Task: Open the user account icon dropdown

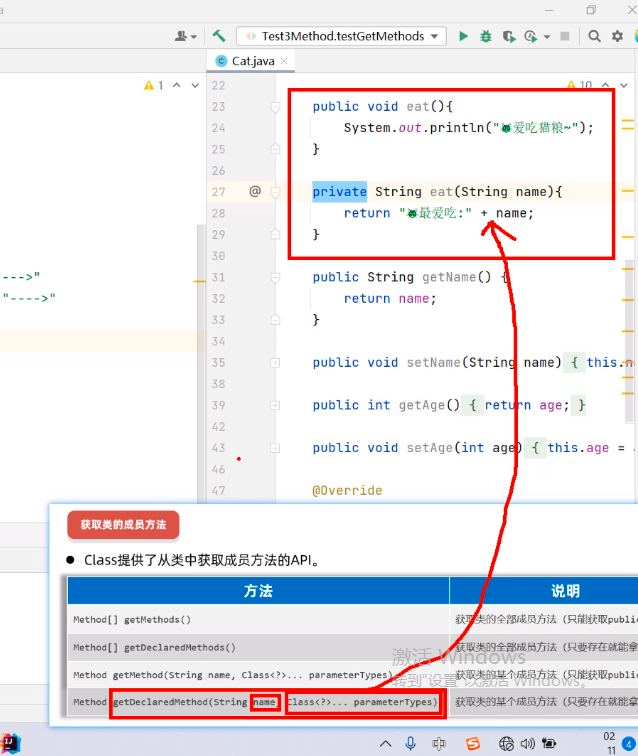Action: click(186, 36)
